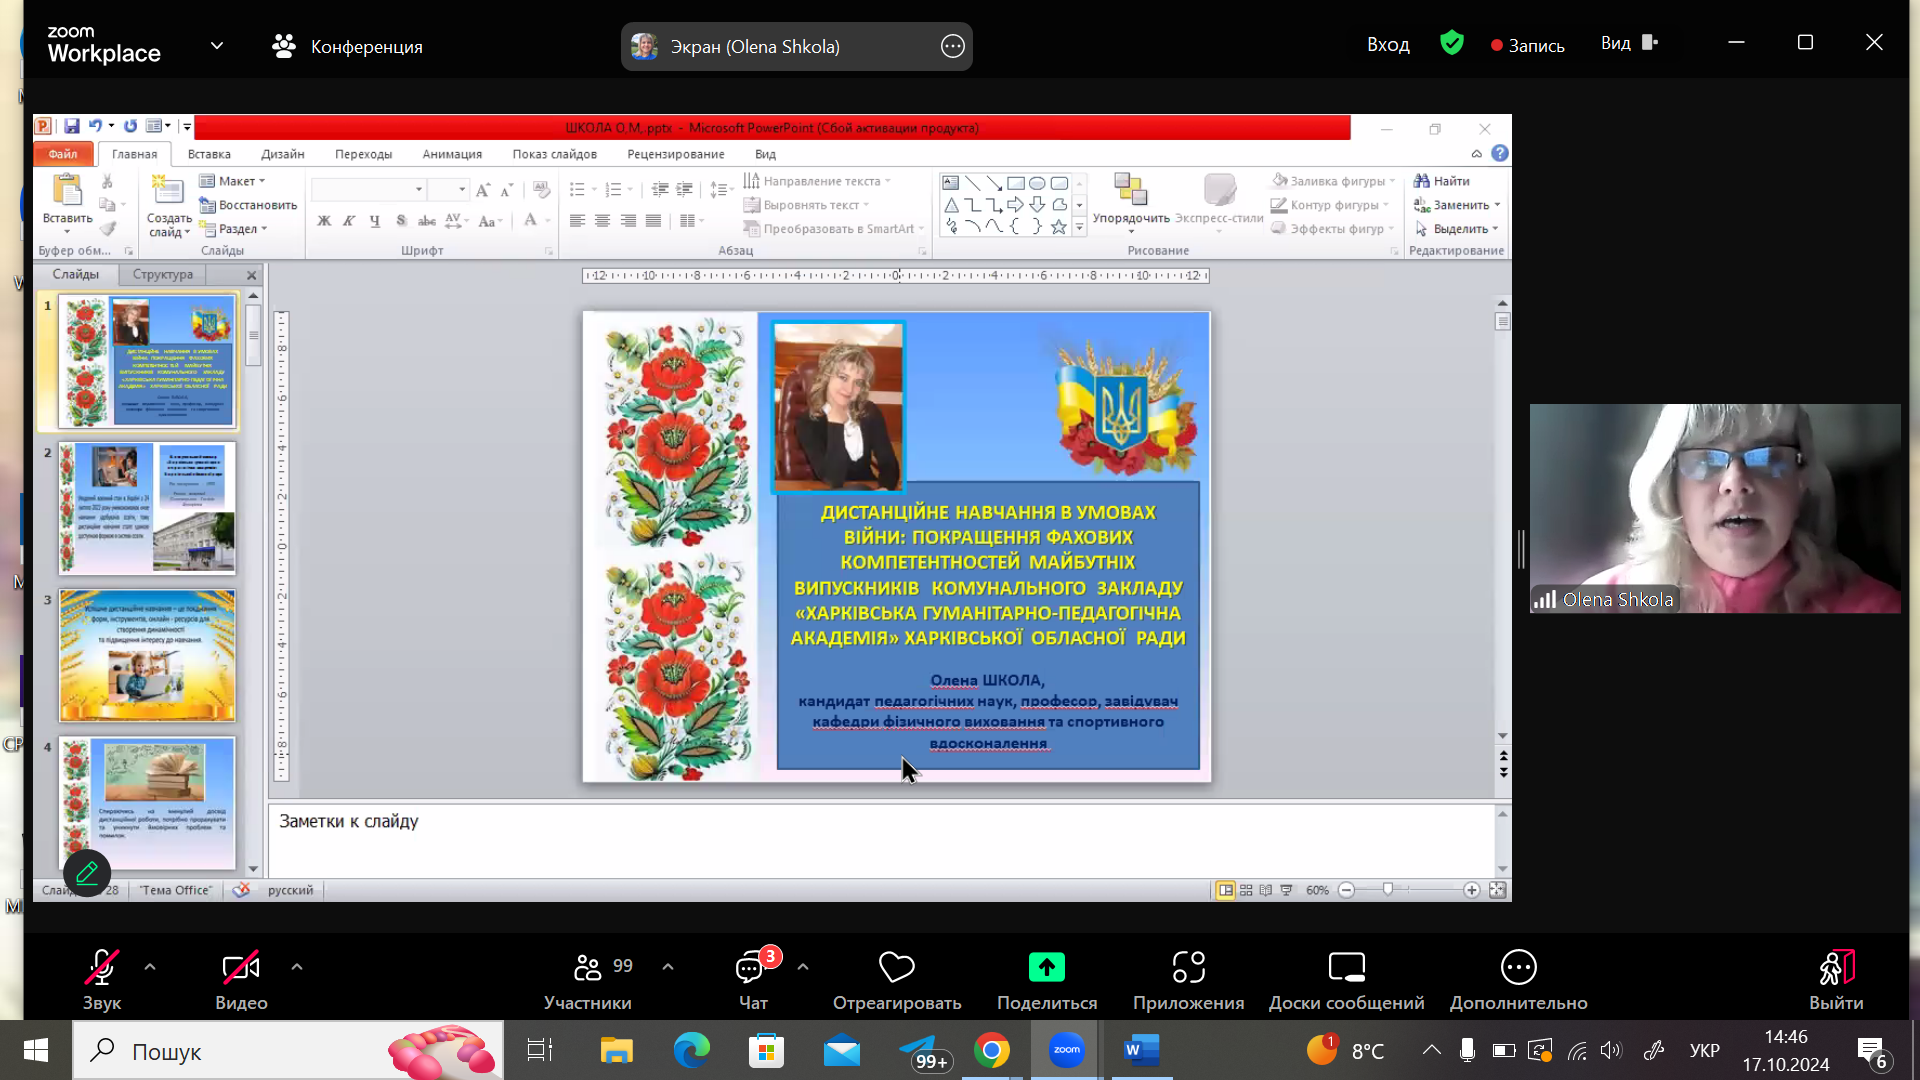
Task: Click the Additional options (Дополнительно) icon
Action: tap(1518, 968)
